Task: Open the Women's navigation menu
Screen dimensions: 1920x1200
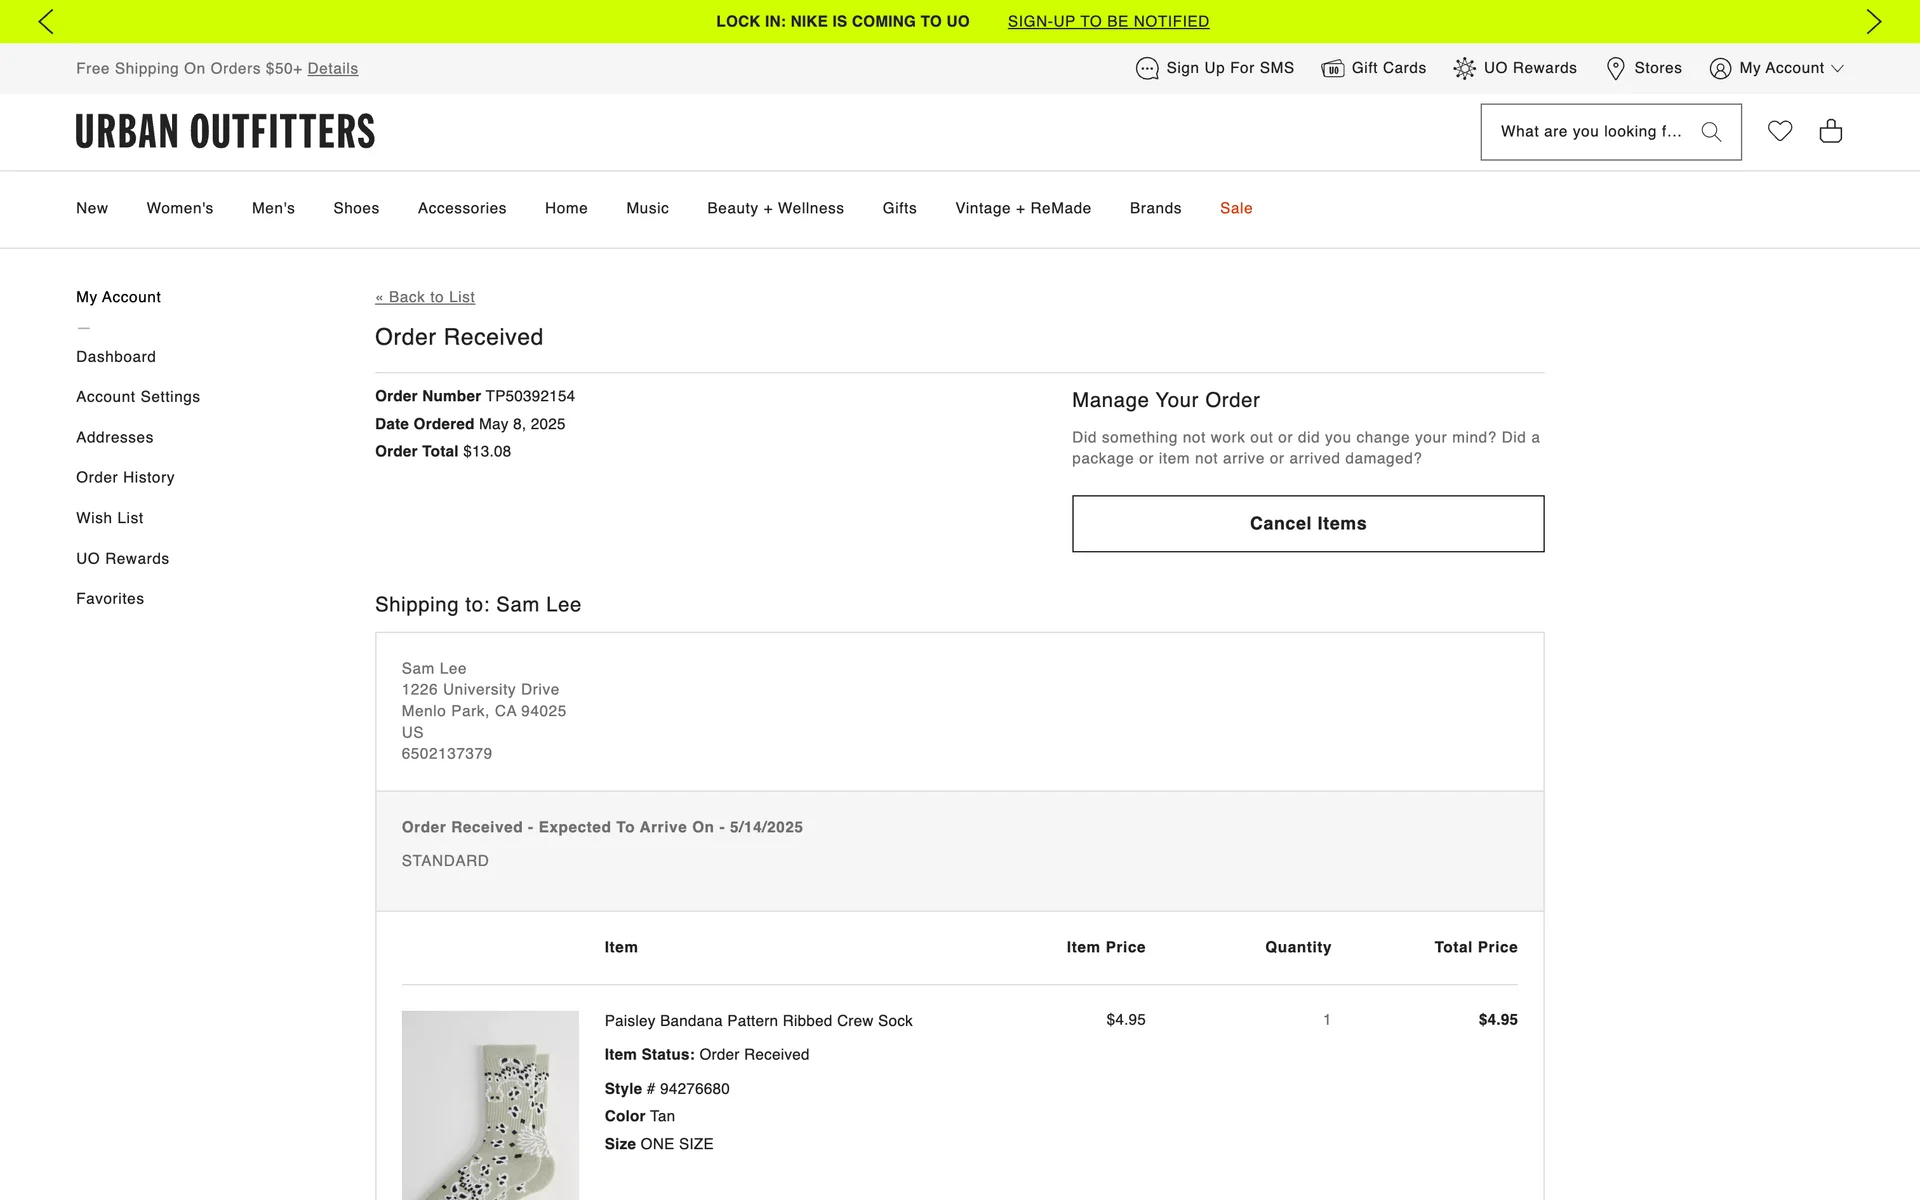Action: click(x=180, y=208)
